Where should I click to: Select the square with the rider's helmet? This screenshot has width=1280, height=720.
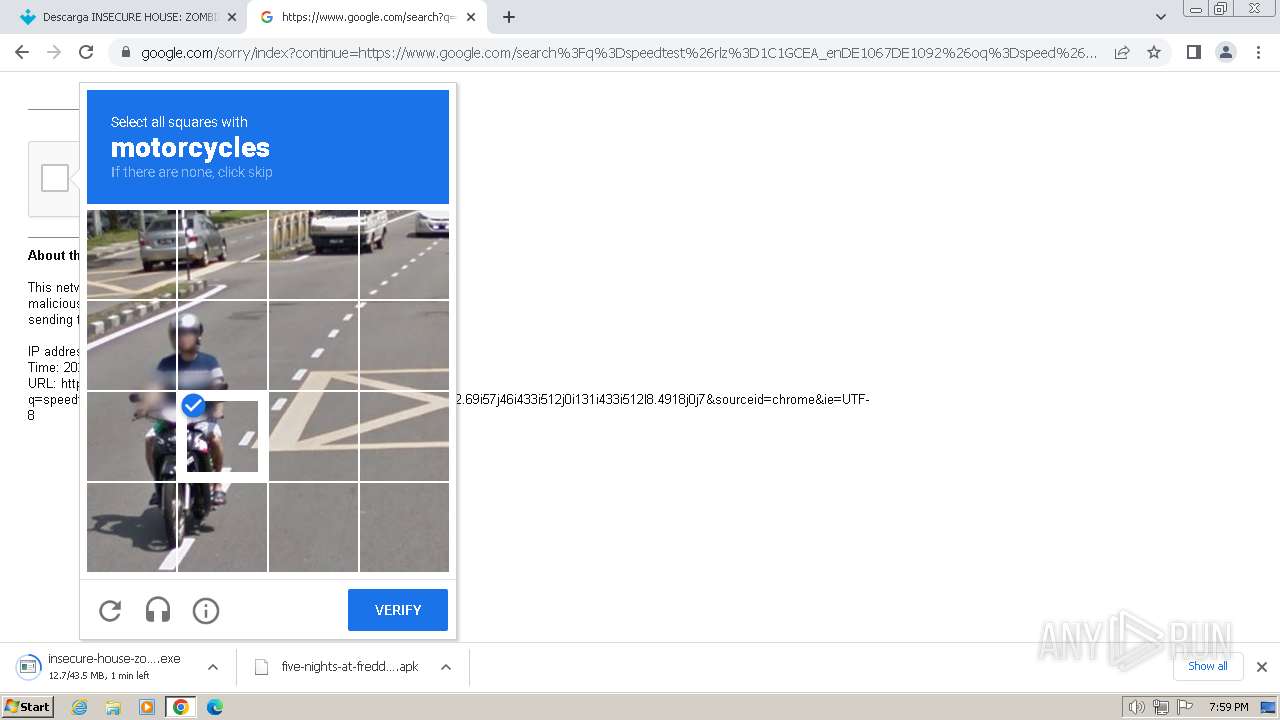click(222, 345)
